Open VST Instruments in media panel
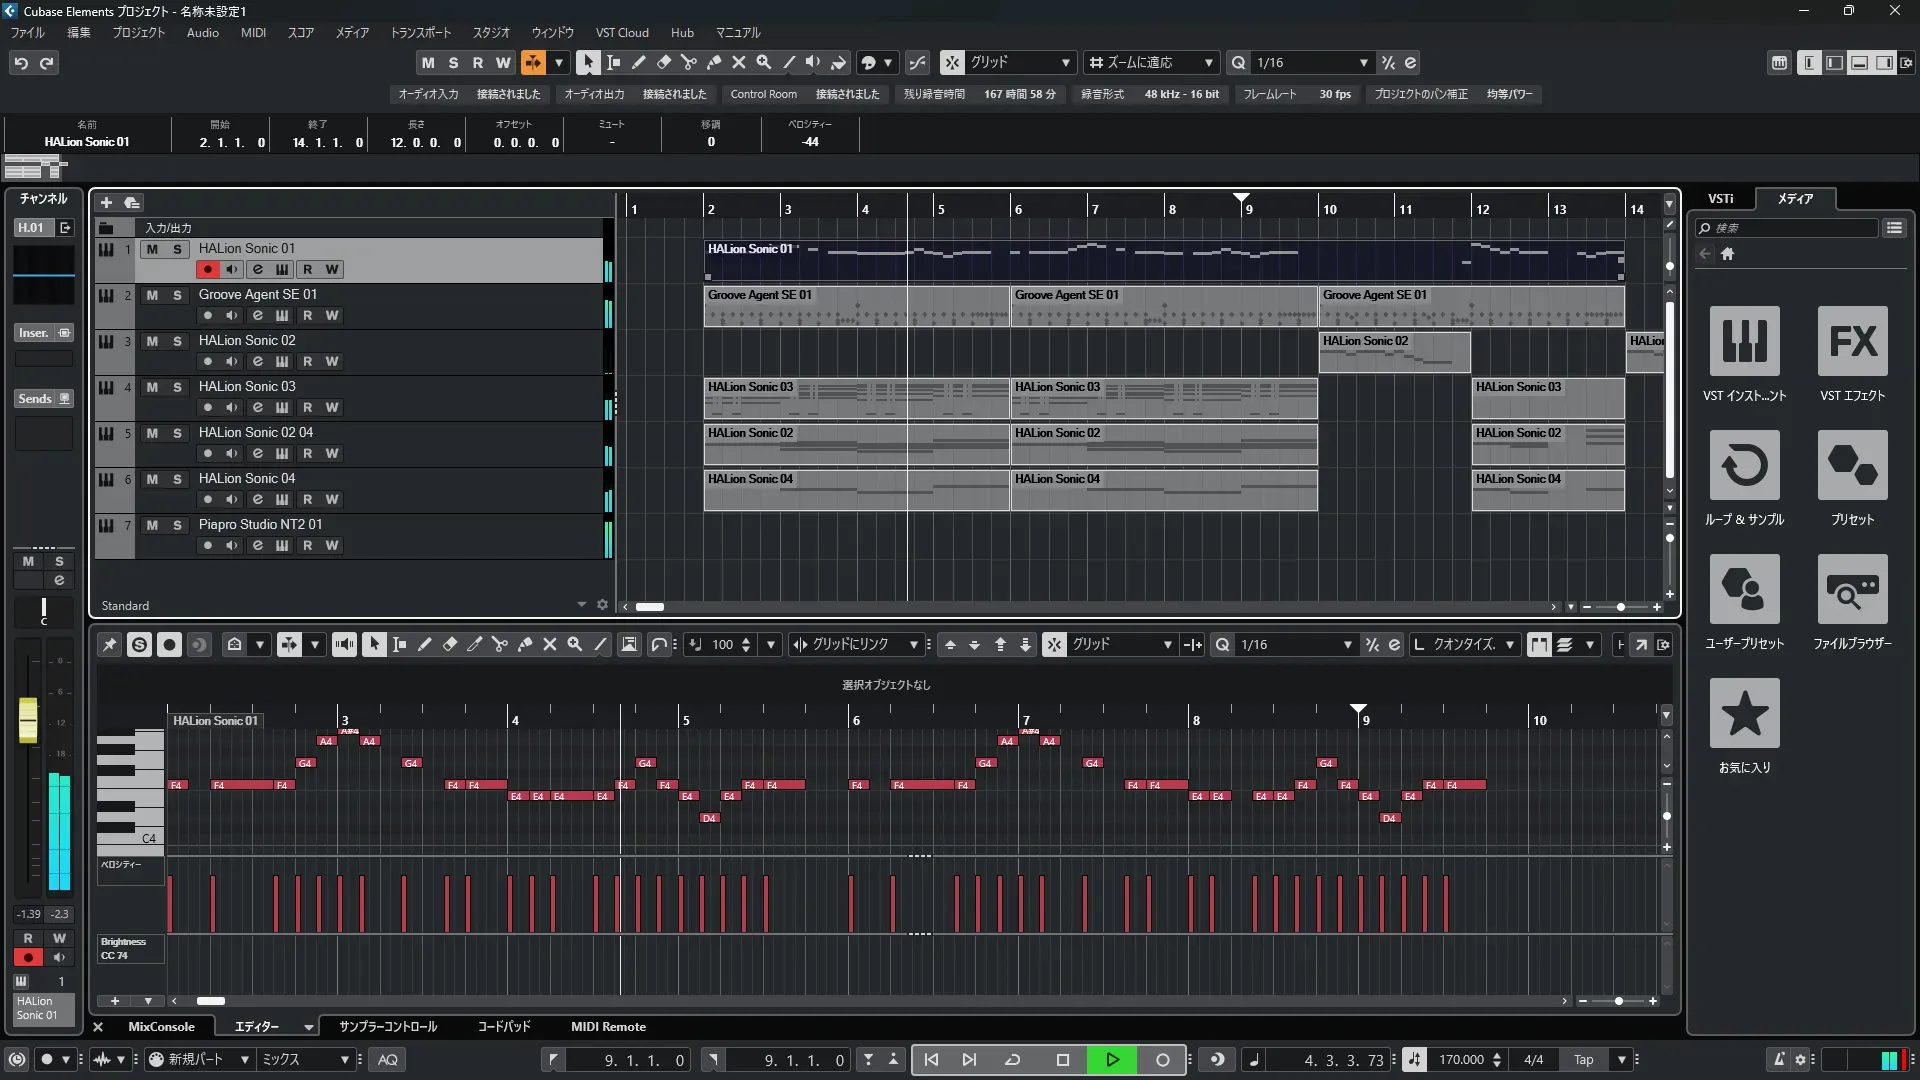Viewport: 1920px width, 1080px height. click(1744, 342)
